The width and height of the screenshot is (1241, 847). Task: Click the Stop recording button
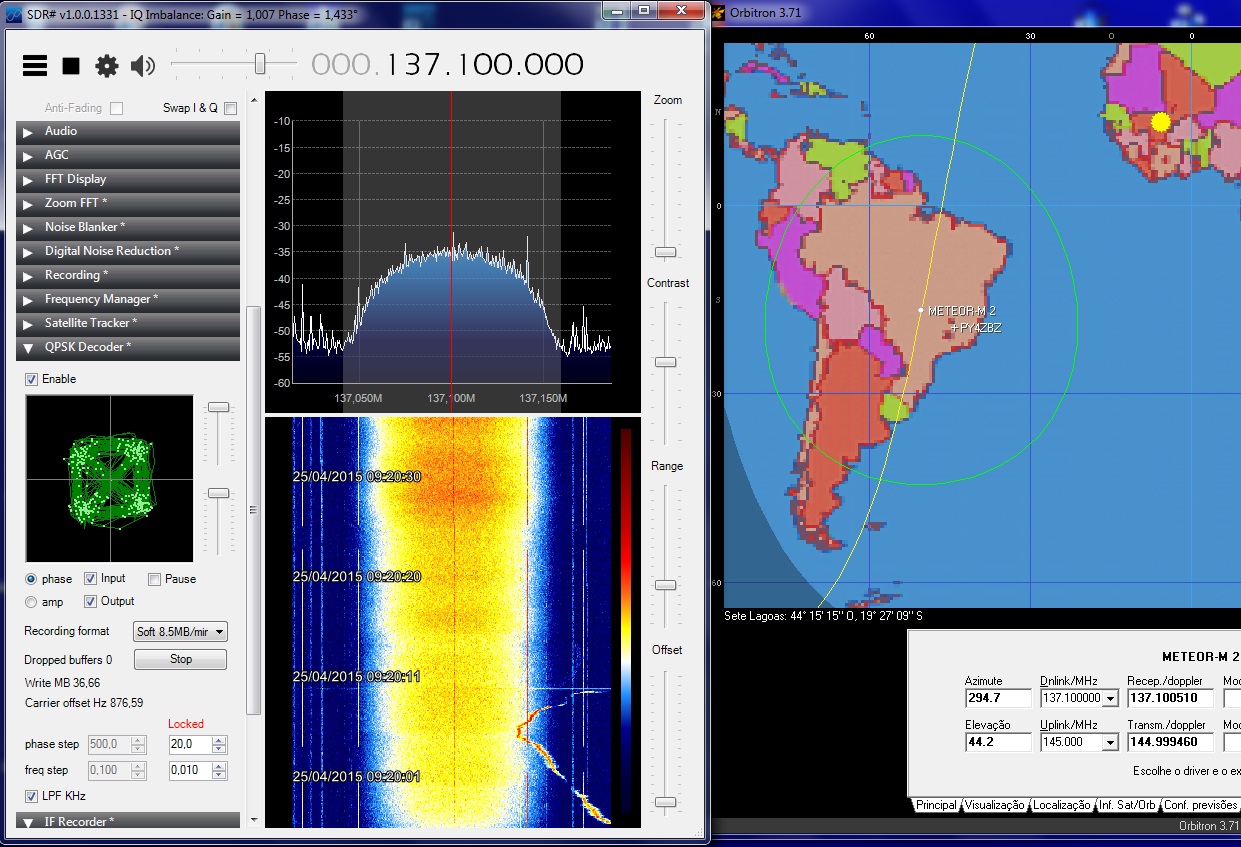180,660
